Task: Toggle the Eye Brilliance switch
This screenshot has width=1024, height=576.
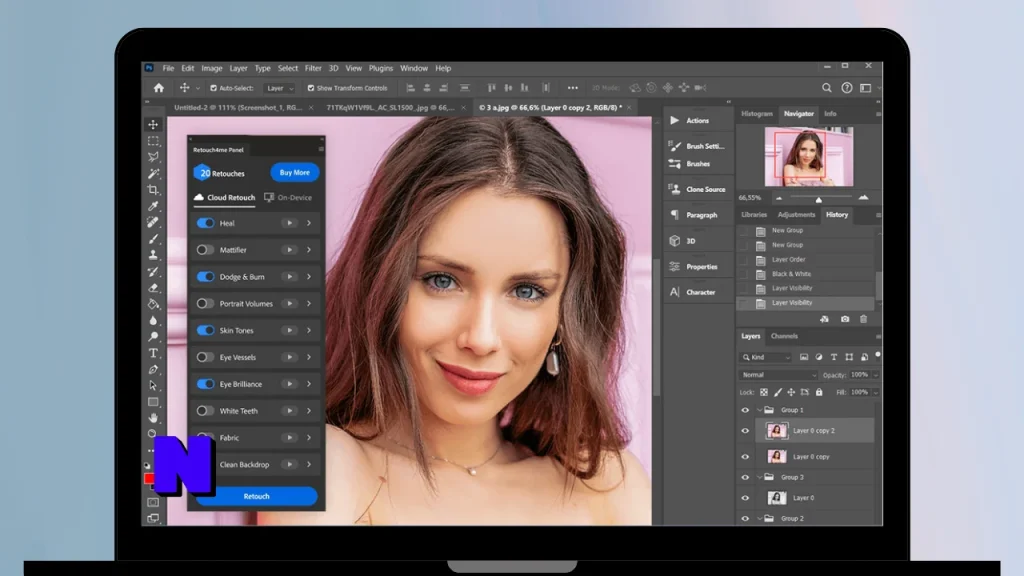Action: point(206,384)
